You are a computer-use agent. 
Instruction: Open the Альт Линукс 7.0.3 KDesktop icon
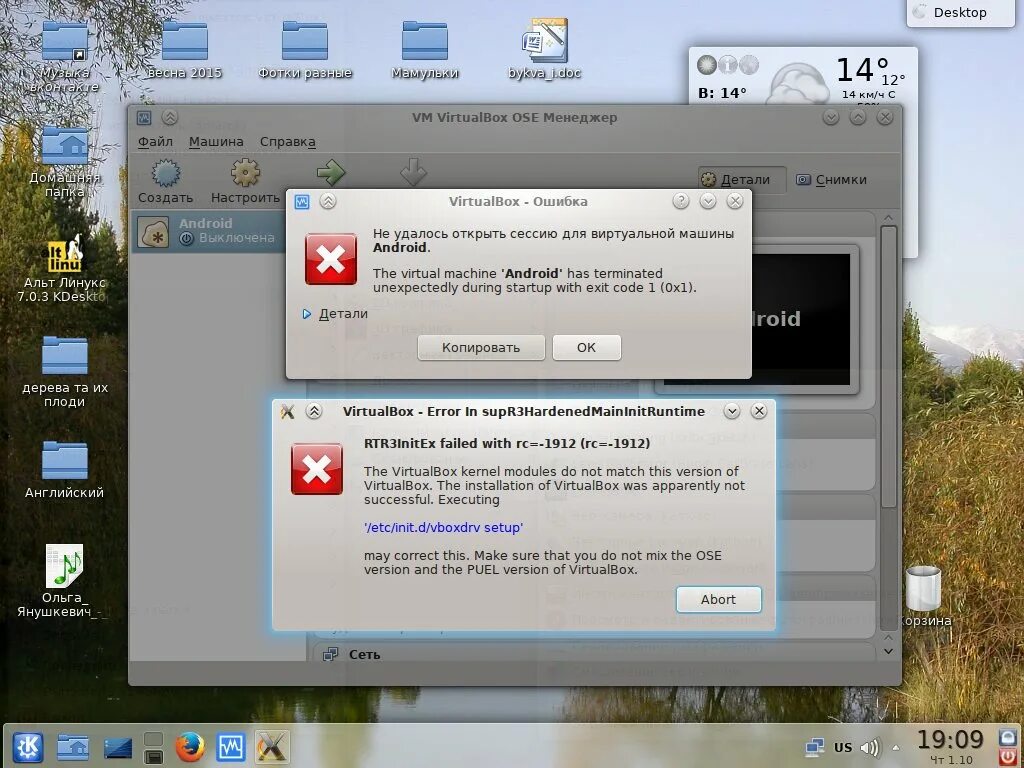click(64, 268)
